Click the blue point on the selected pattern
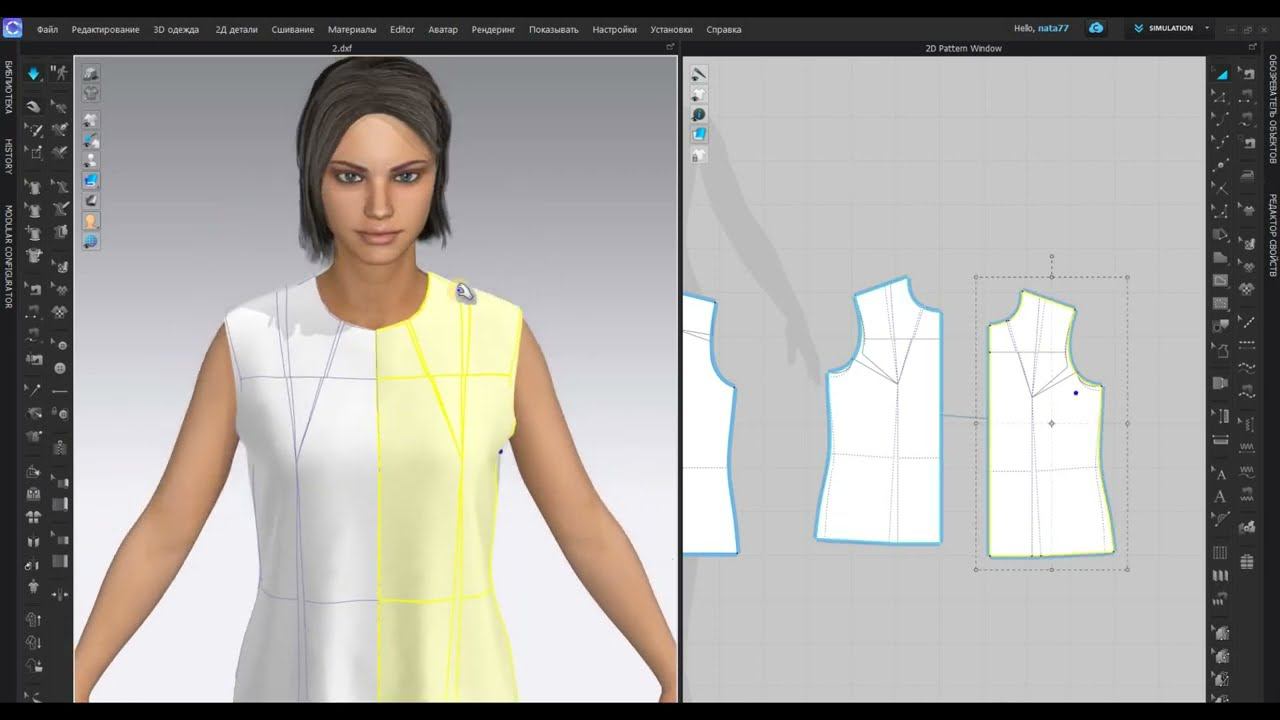Viewport: 1280px width, 720px height. pyautogui.click(x=1076, y=393)
